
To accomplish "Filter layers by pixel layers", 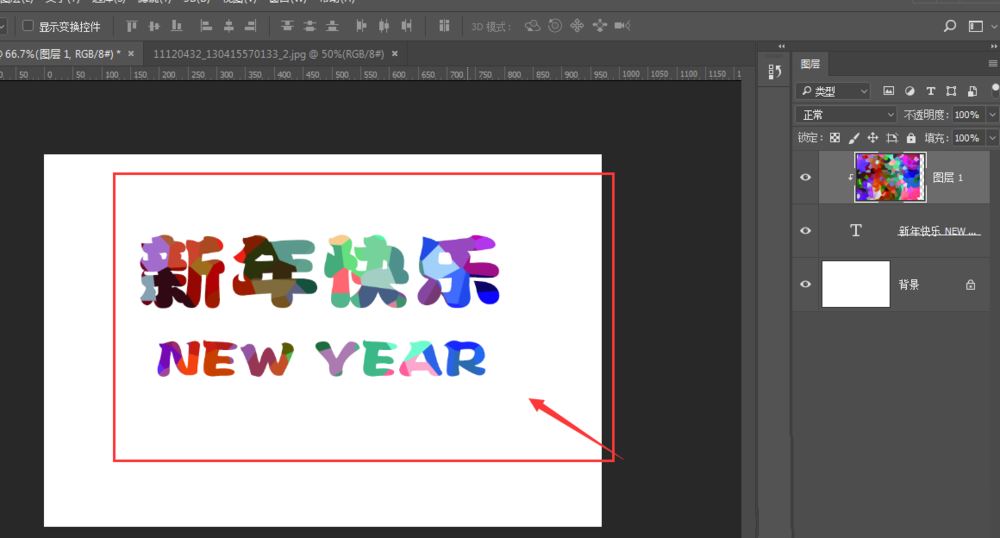I will [x=888, y=91].
